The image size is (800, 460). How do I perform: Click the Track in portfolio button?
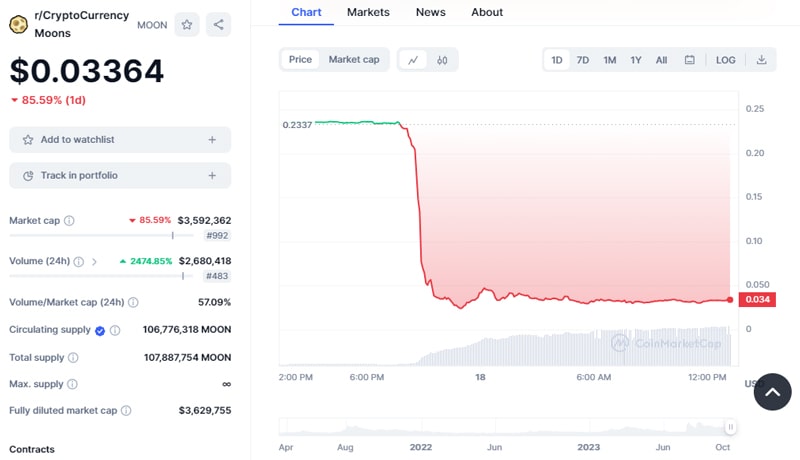pos(120,175)
